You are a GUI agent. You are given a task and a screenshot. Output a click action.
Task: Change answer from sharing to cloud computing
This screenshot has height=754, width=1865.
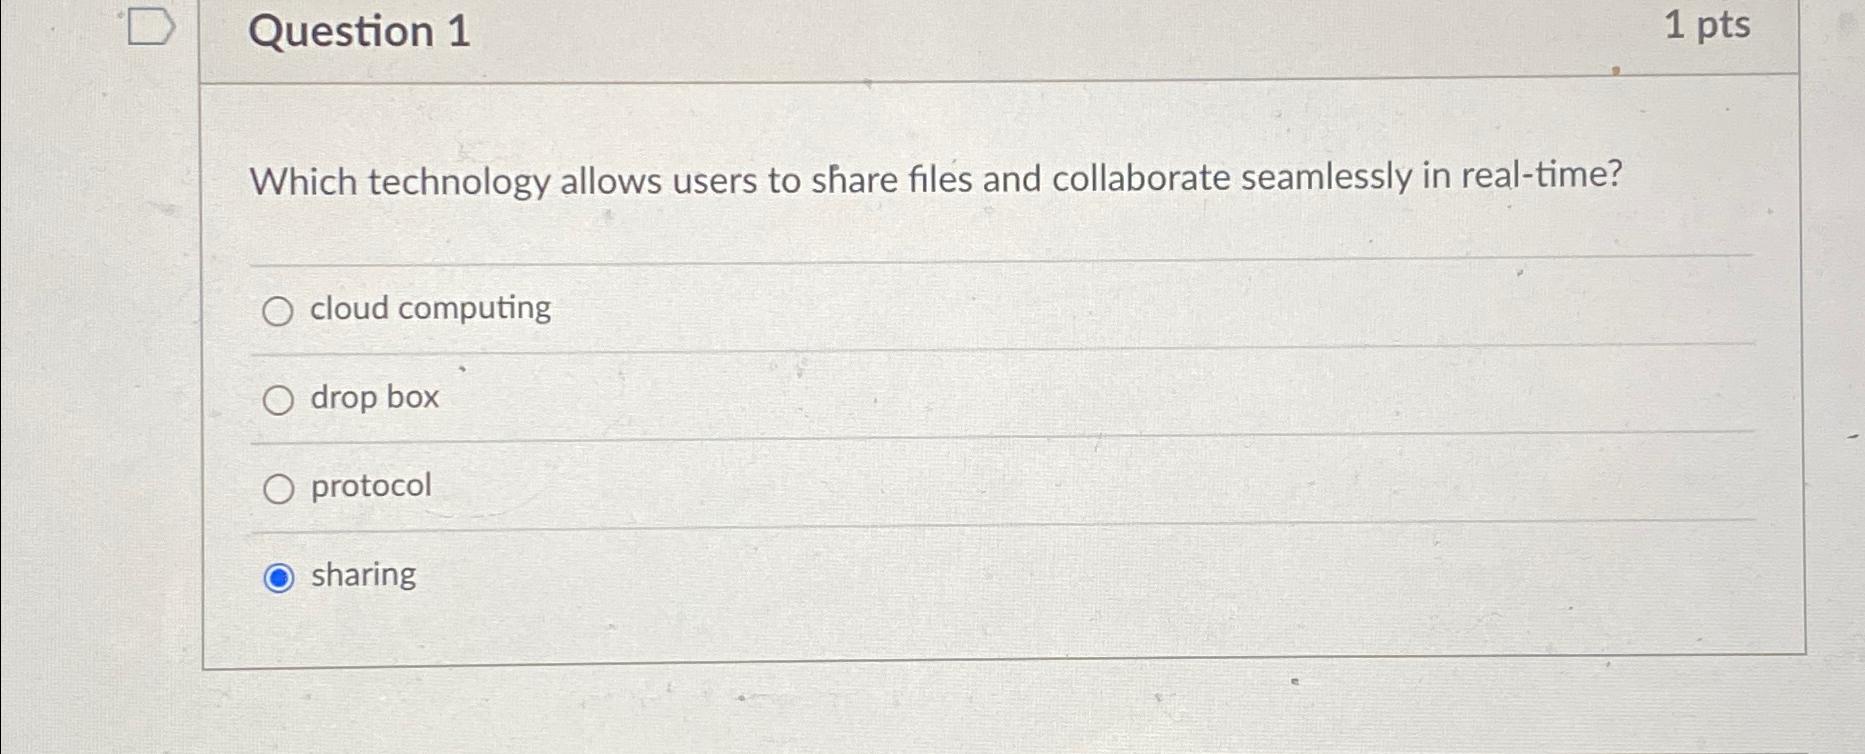point(278,310)
